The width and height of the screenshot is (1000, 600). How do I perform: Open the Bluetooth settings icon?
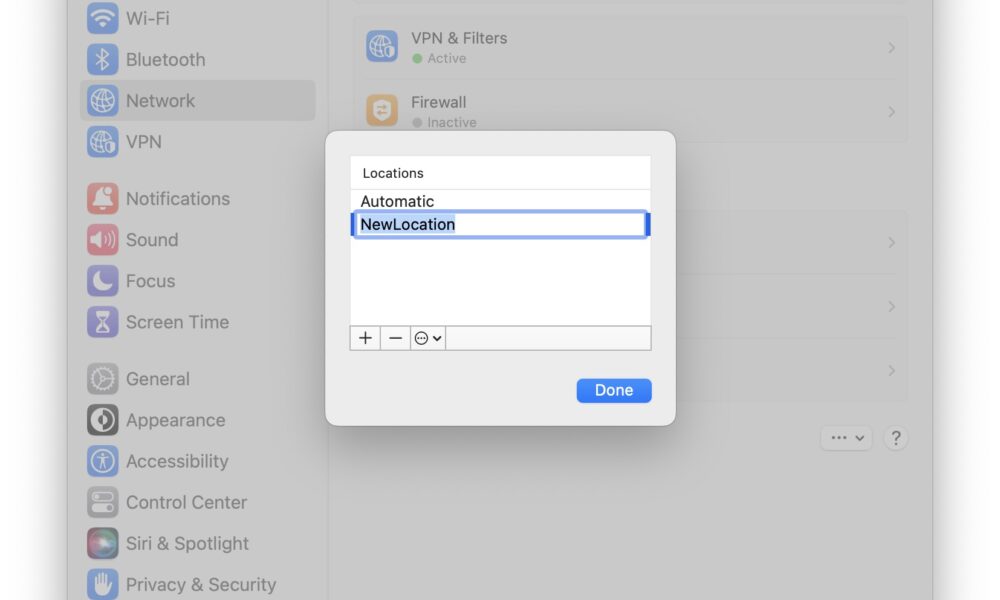(x=102, y=59)
